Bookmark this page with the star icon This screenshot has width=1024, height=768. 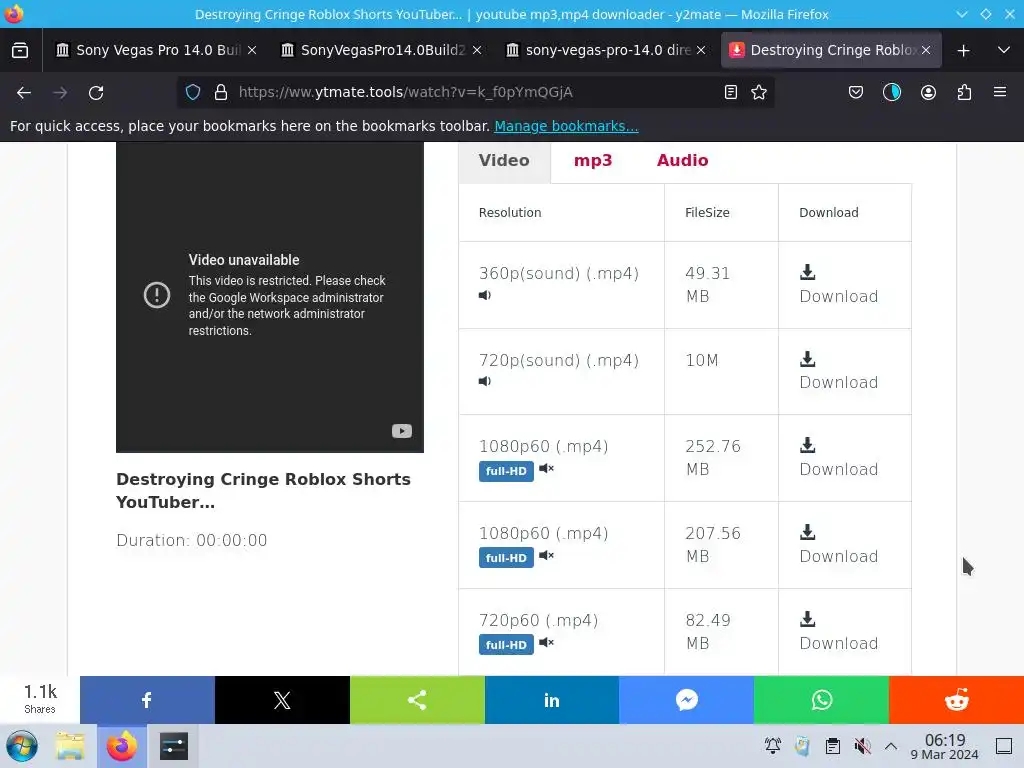(759, 92)
